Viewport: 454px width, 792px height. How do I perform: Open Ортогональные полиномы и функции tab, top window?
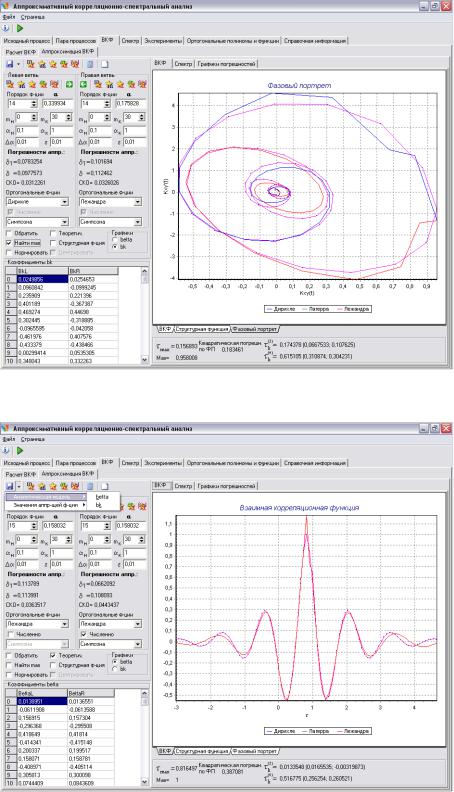[233, 41]
